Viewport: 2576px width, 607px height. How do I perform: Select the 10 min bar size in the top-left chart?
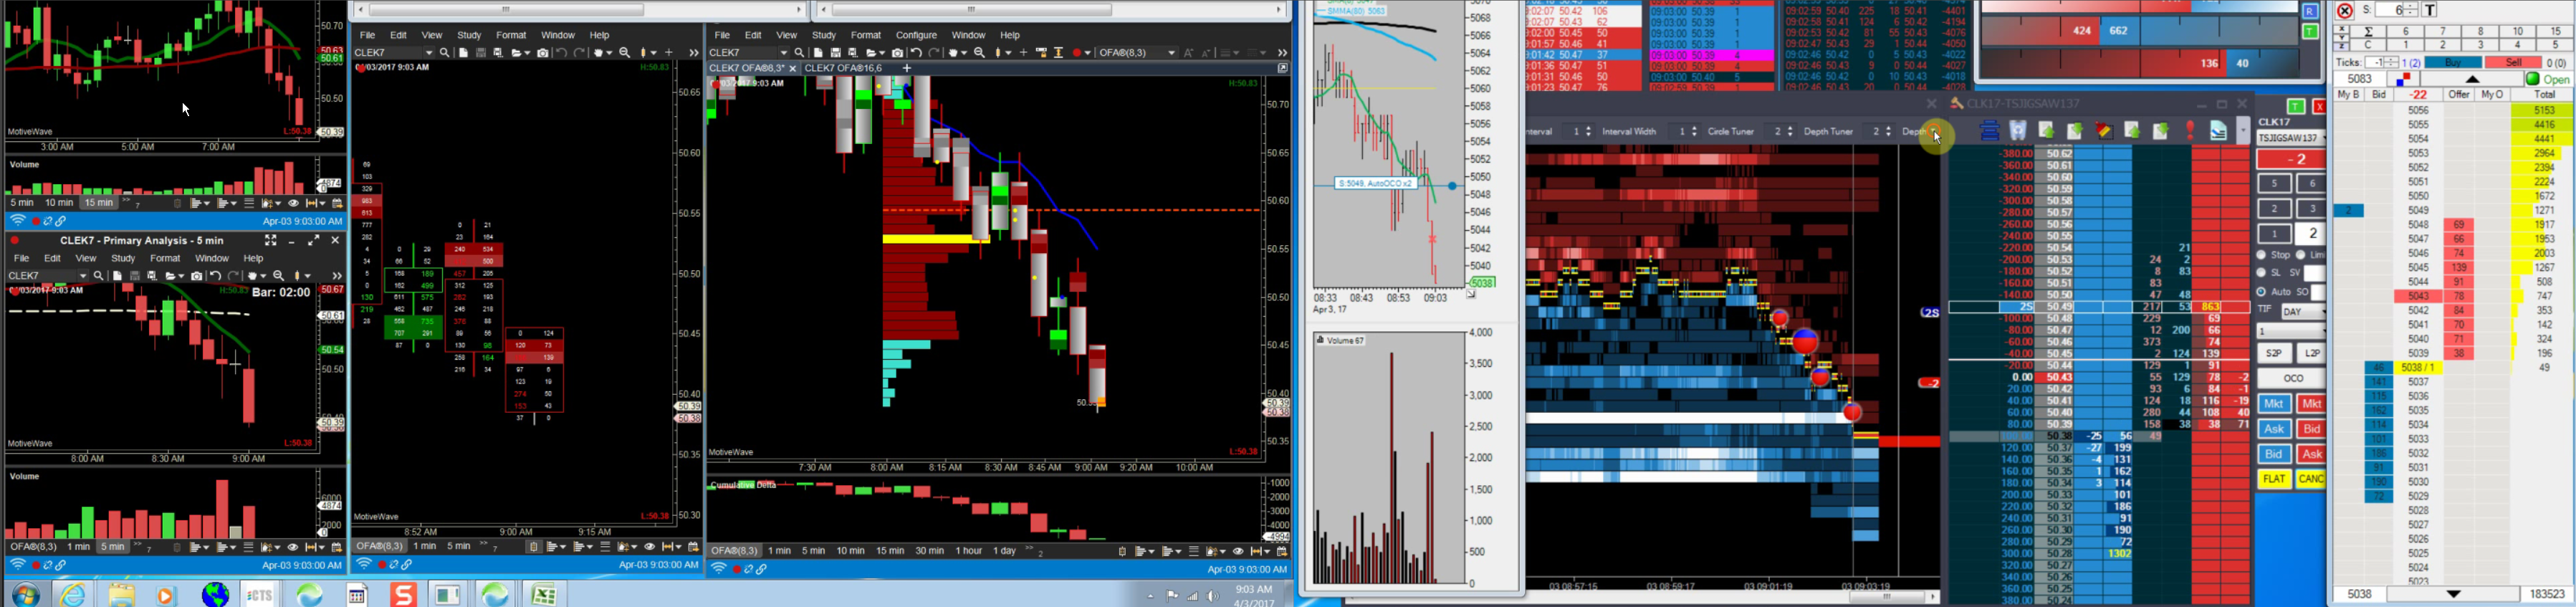59,203
